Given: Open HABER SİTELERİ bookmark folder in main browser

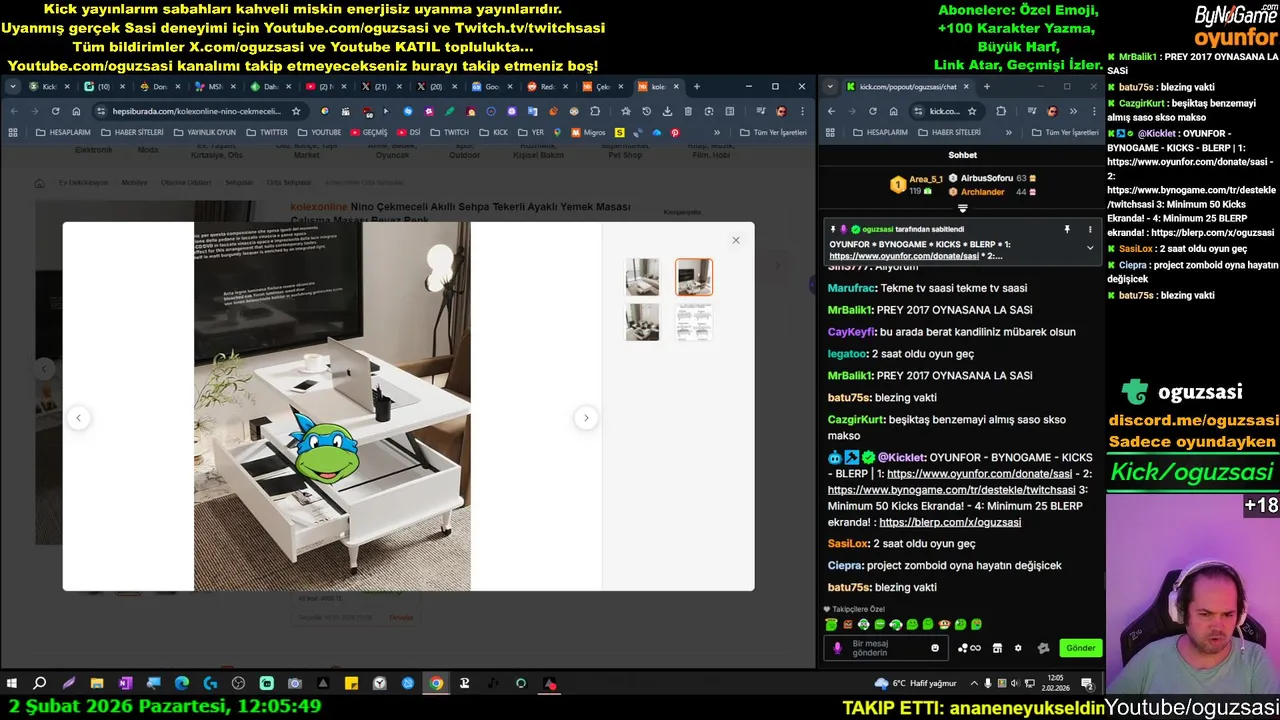Looking at the screenshot, I should tap(131, 132).
